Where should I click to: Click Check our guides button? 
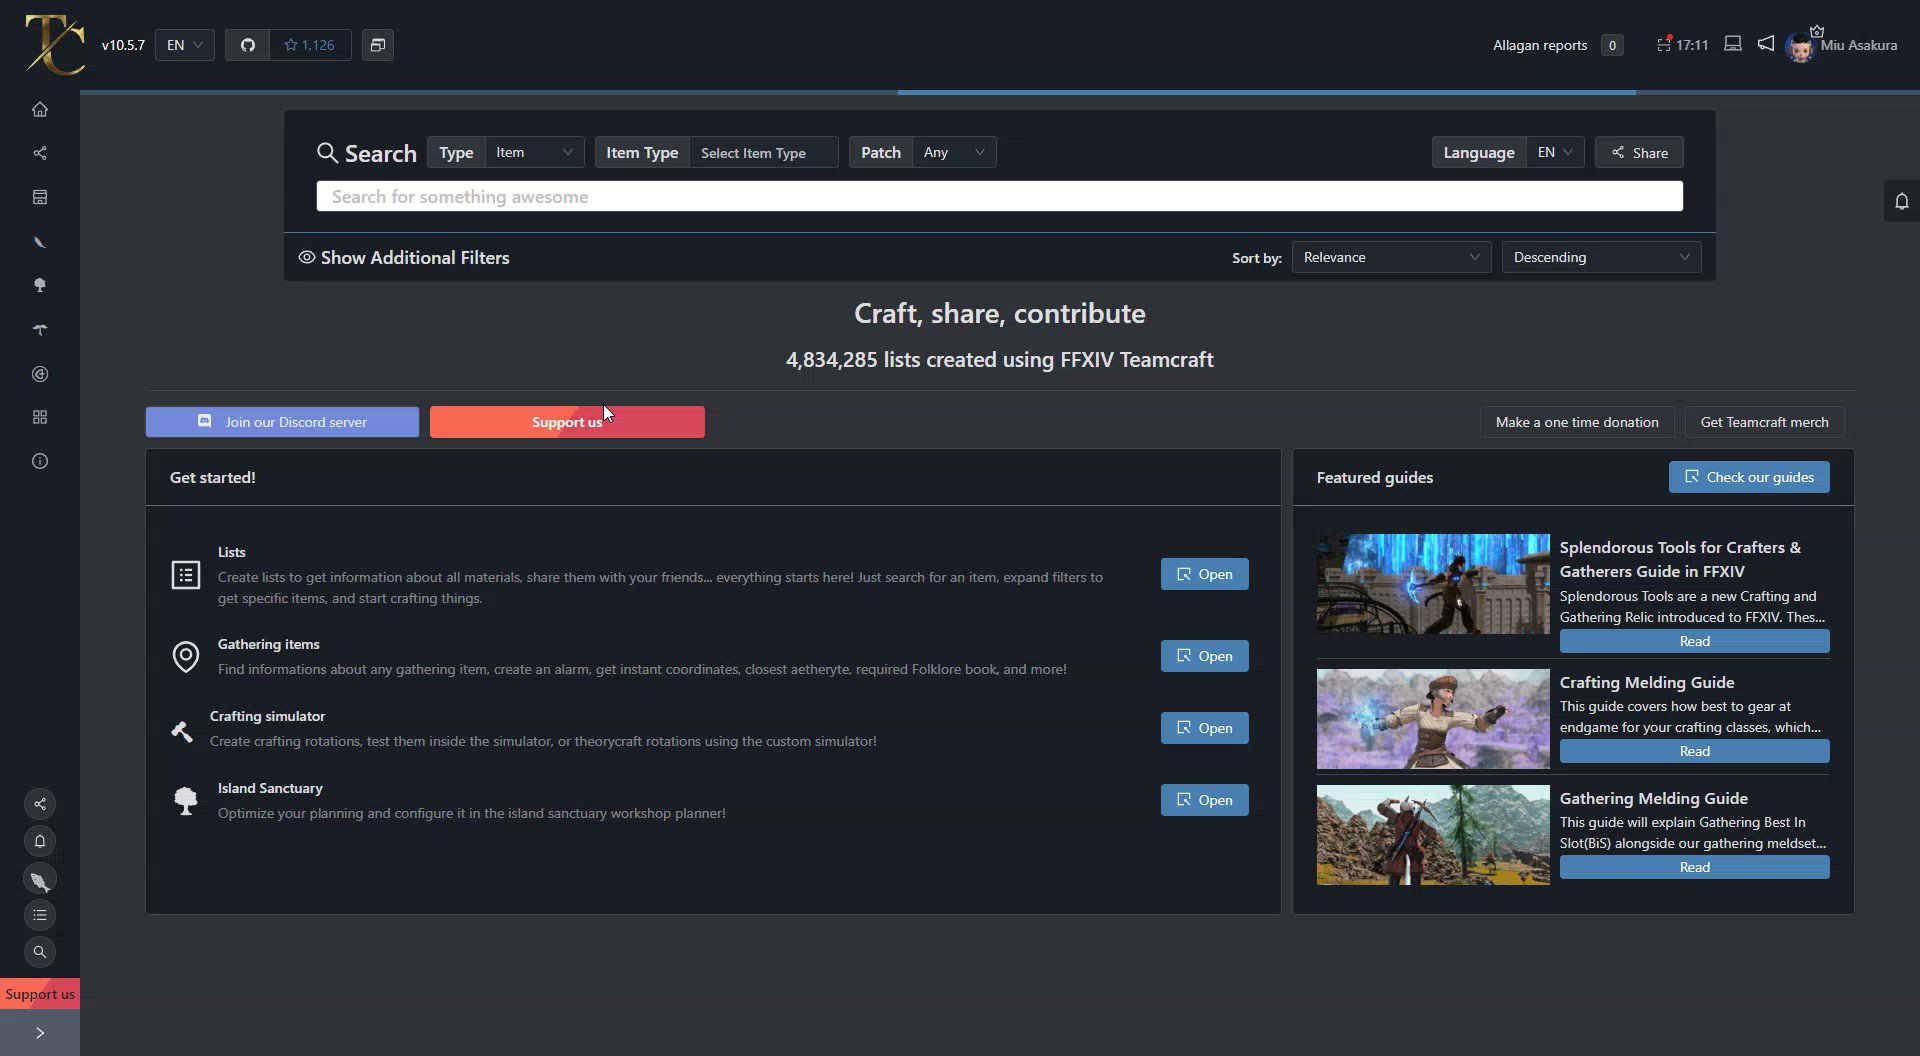tap(1749, 477)
